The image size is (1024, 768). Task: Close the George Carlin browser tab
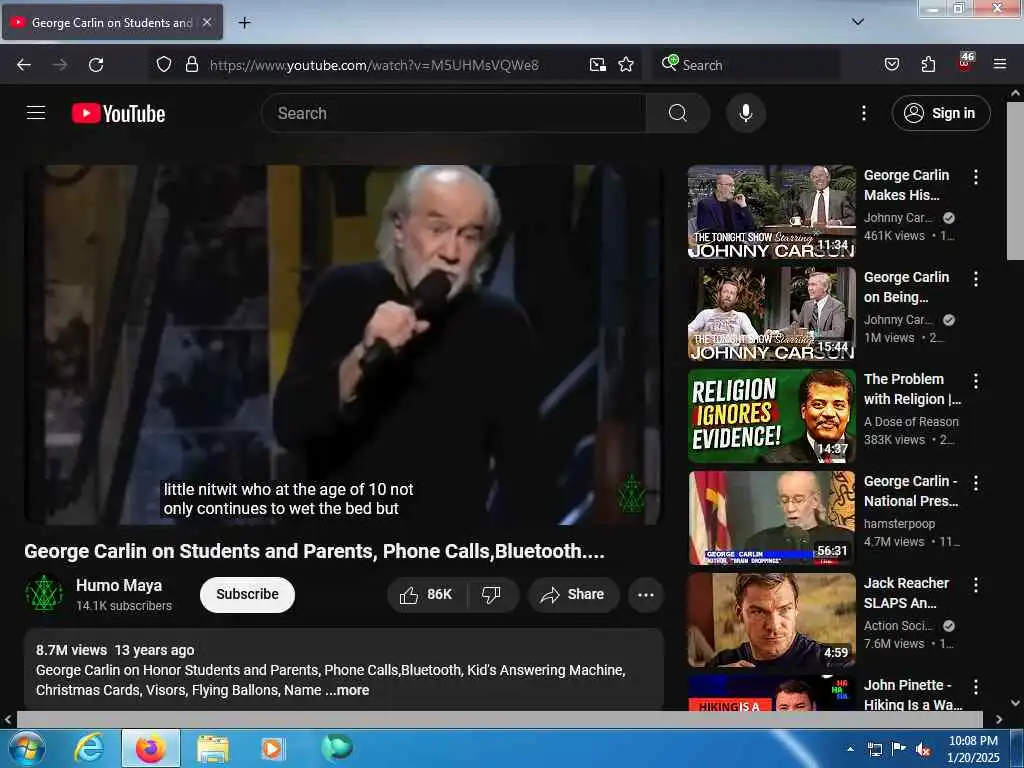[x=207, y=22]
